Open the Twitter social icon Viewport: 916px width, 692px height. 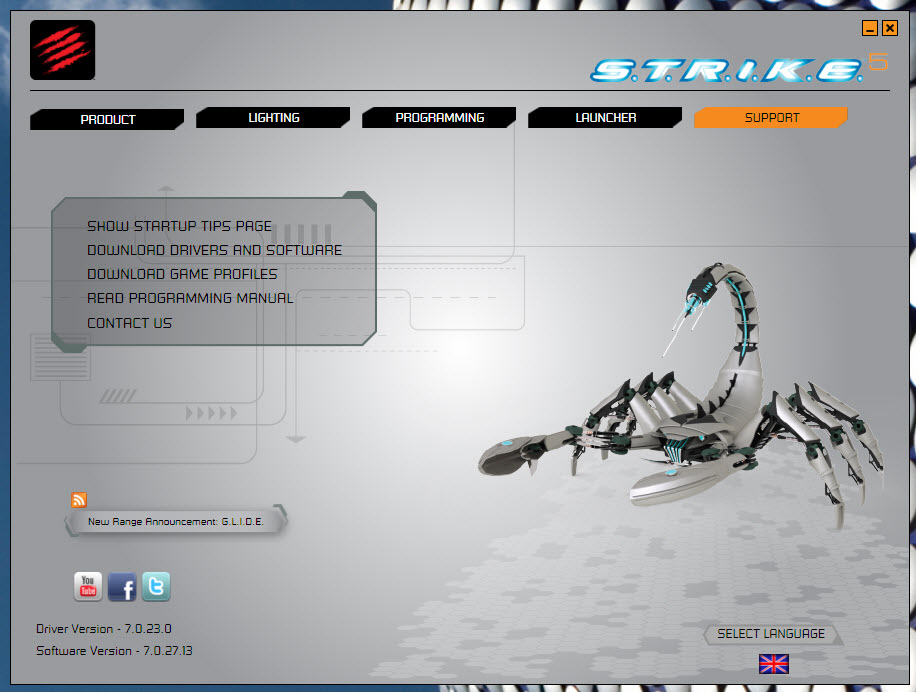156,586
